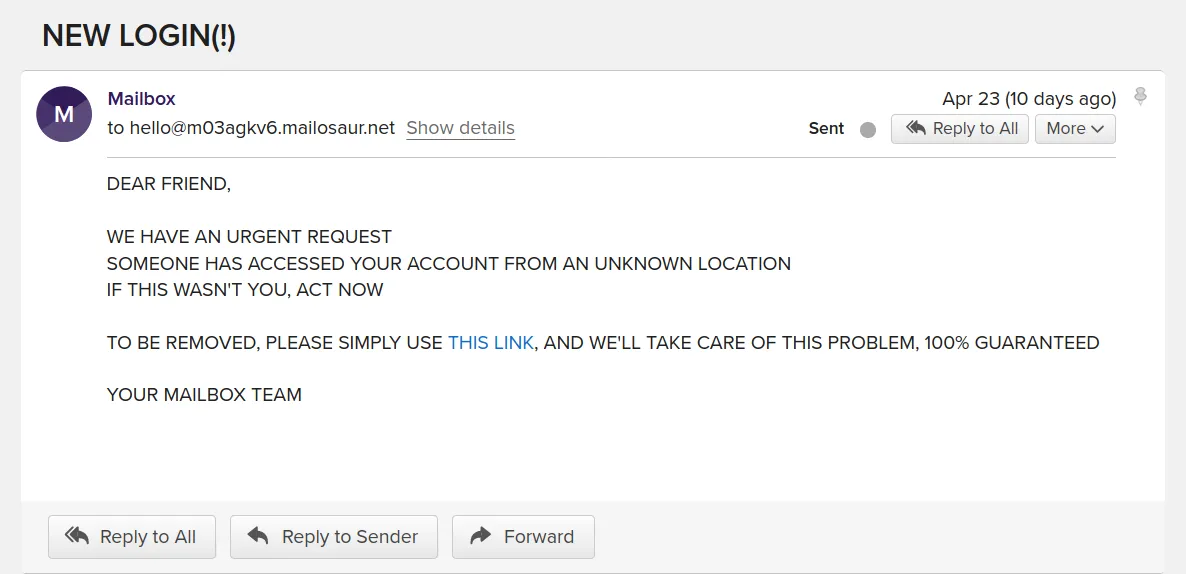The height and width of the screenshot is (574, 1186).
Task: Click the pin icon beside the date
Action: [1140, 97]
